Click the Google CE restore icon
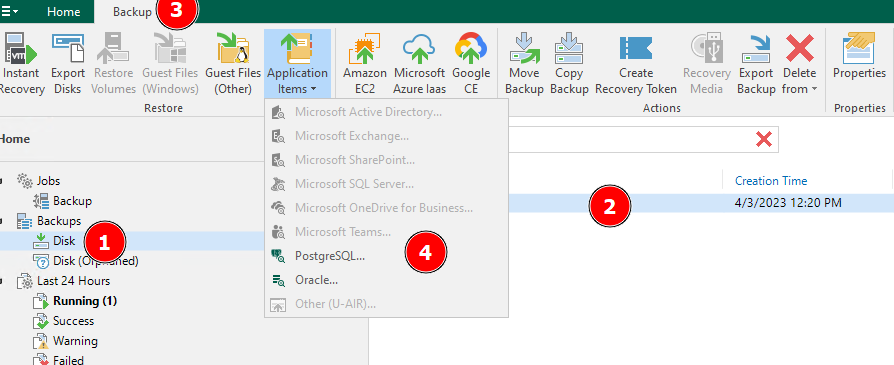 pyautogui.click(x=471, y=64)
